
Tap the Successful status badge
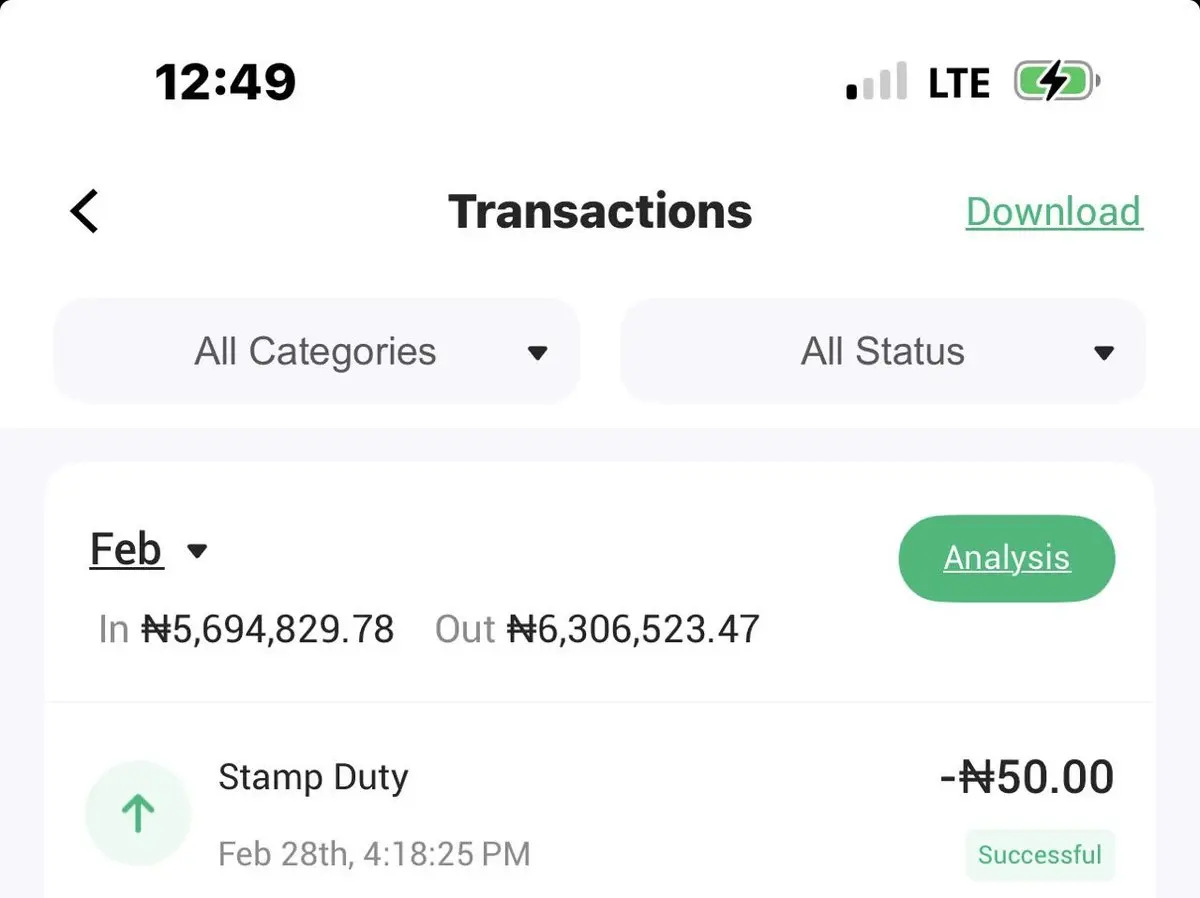[x=1039, y=855]
